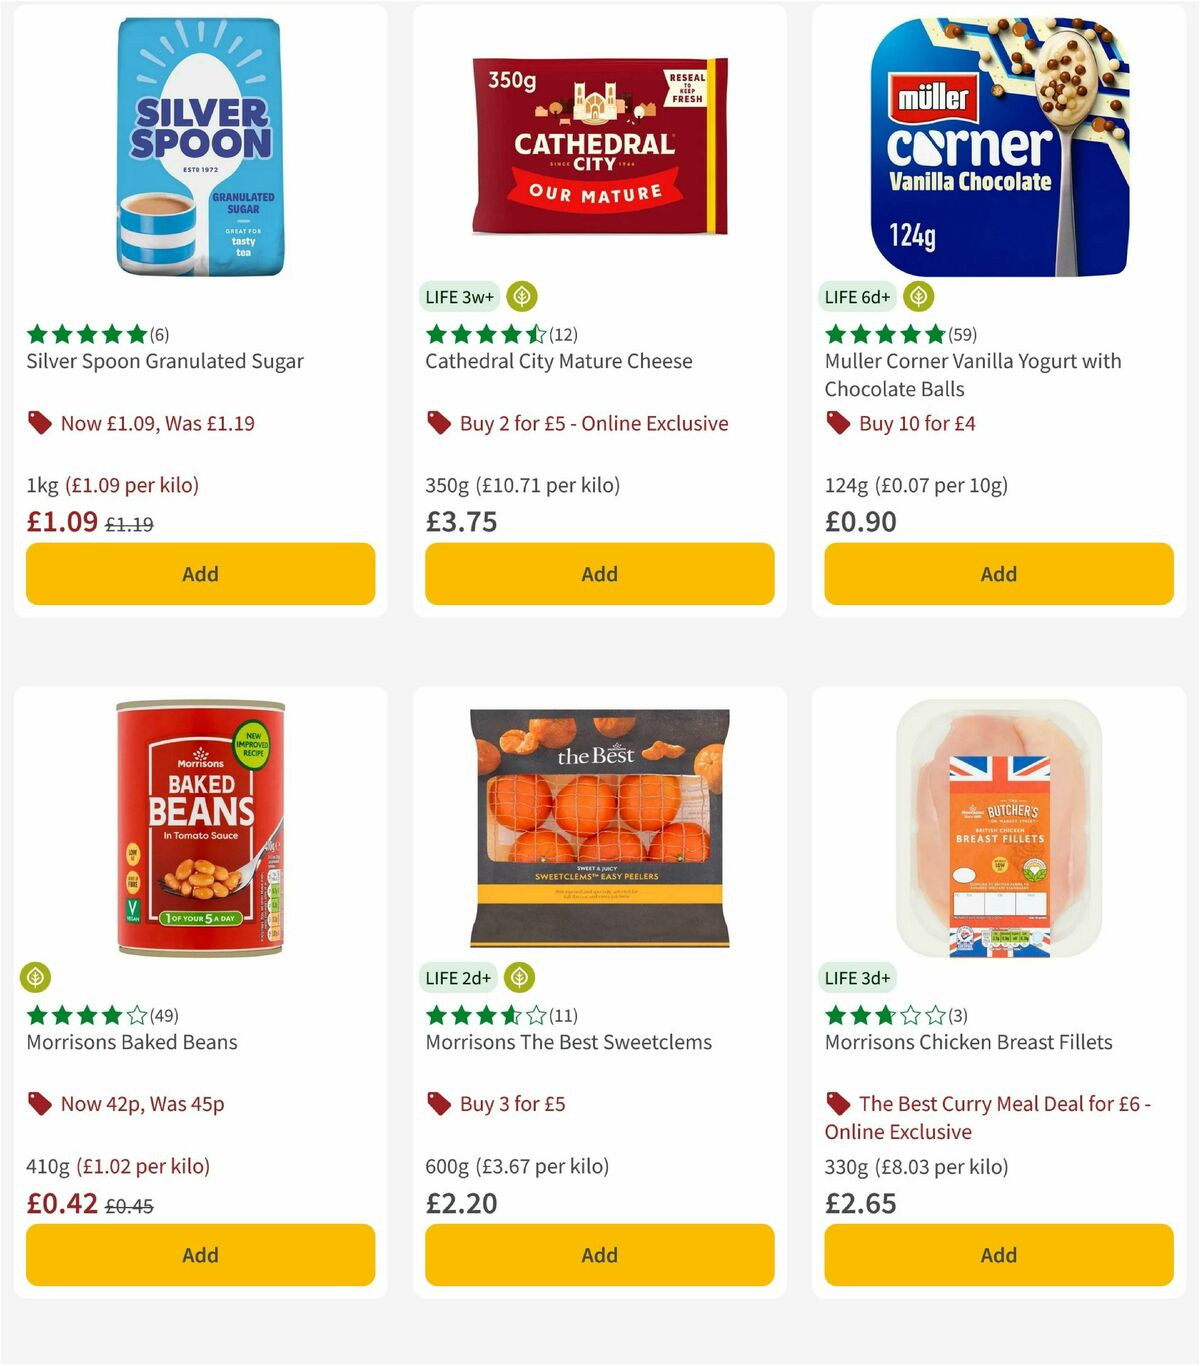Add Morrisons Chicken Breast Fillets to basket

click(x=997, y=1255)
